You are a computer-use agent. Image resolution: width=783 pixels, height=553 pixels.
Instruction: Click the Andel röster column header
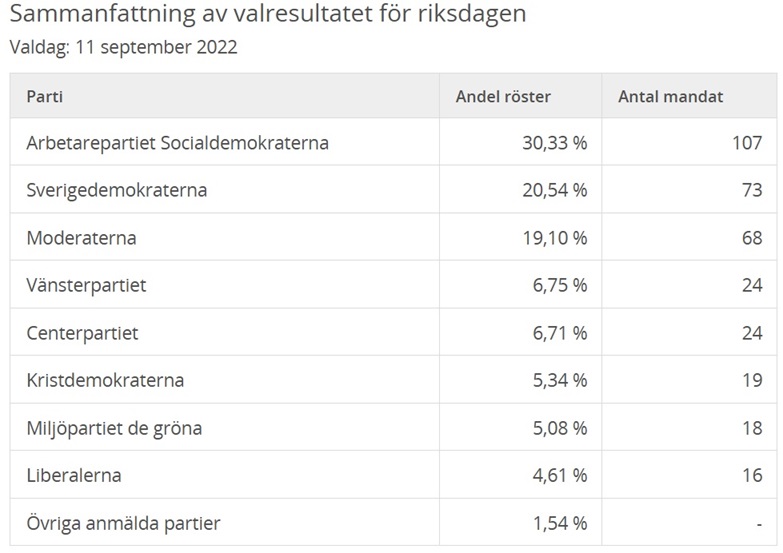point(503,97)
